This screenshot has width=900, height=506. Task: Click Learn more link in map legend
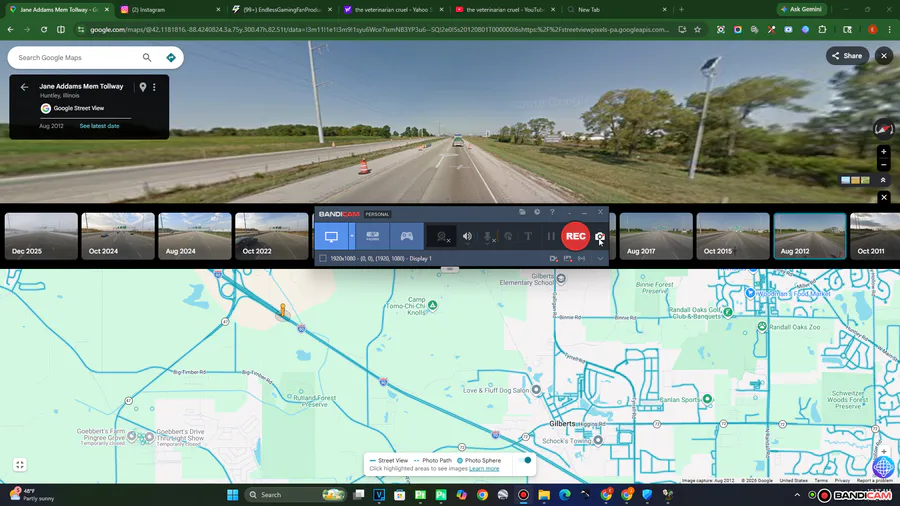484,469
